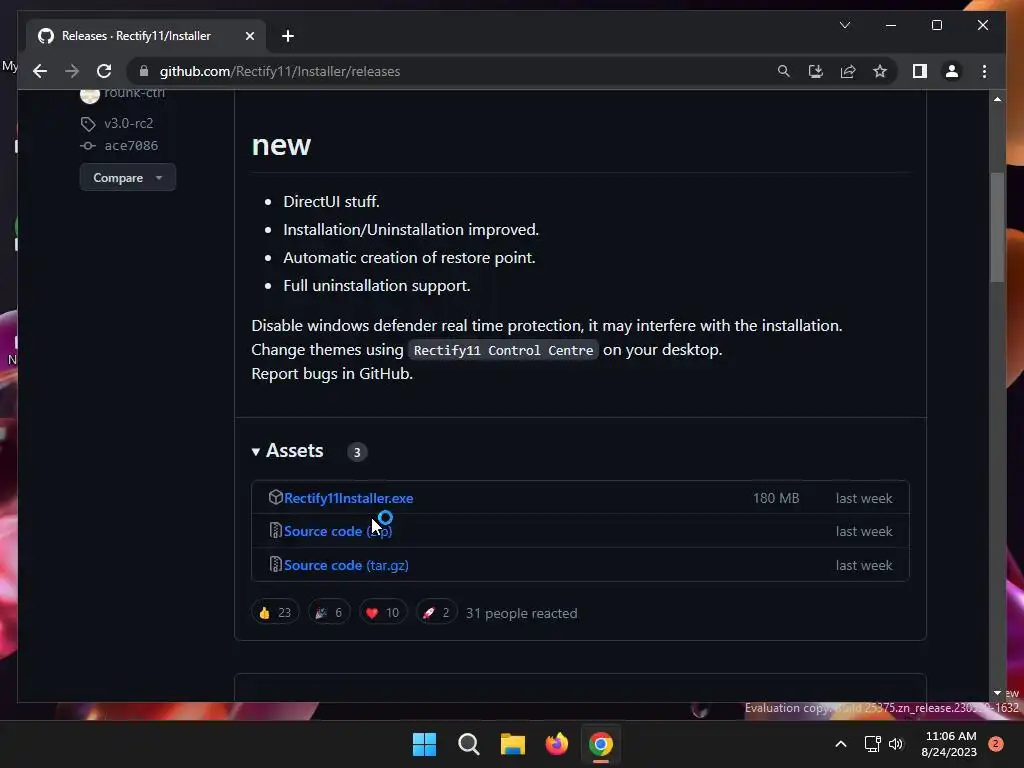This screenshot has height=768, width=1024.
Task: Open the v3.0-rc2 tag link
Action: 129,123
